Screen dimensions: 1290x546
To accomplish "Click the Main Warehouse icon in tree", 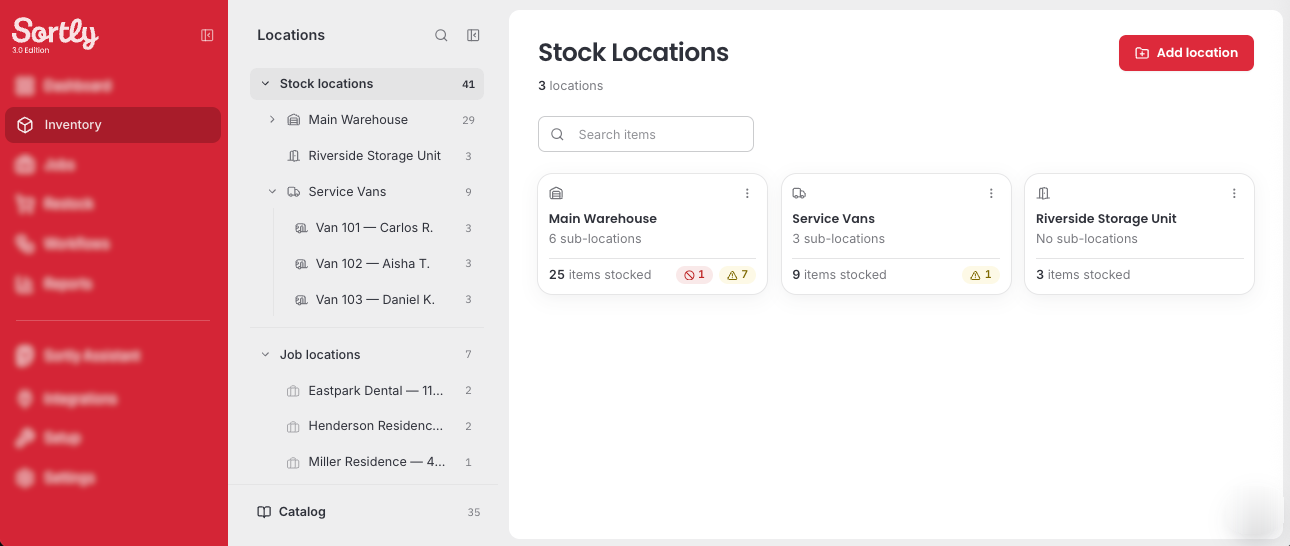I will click(294, 120).
